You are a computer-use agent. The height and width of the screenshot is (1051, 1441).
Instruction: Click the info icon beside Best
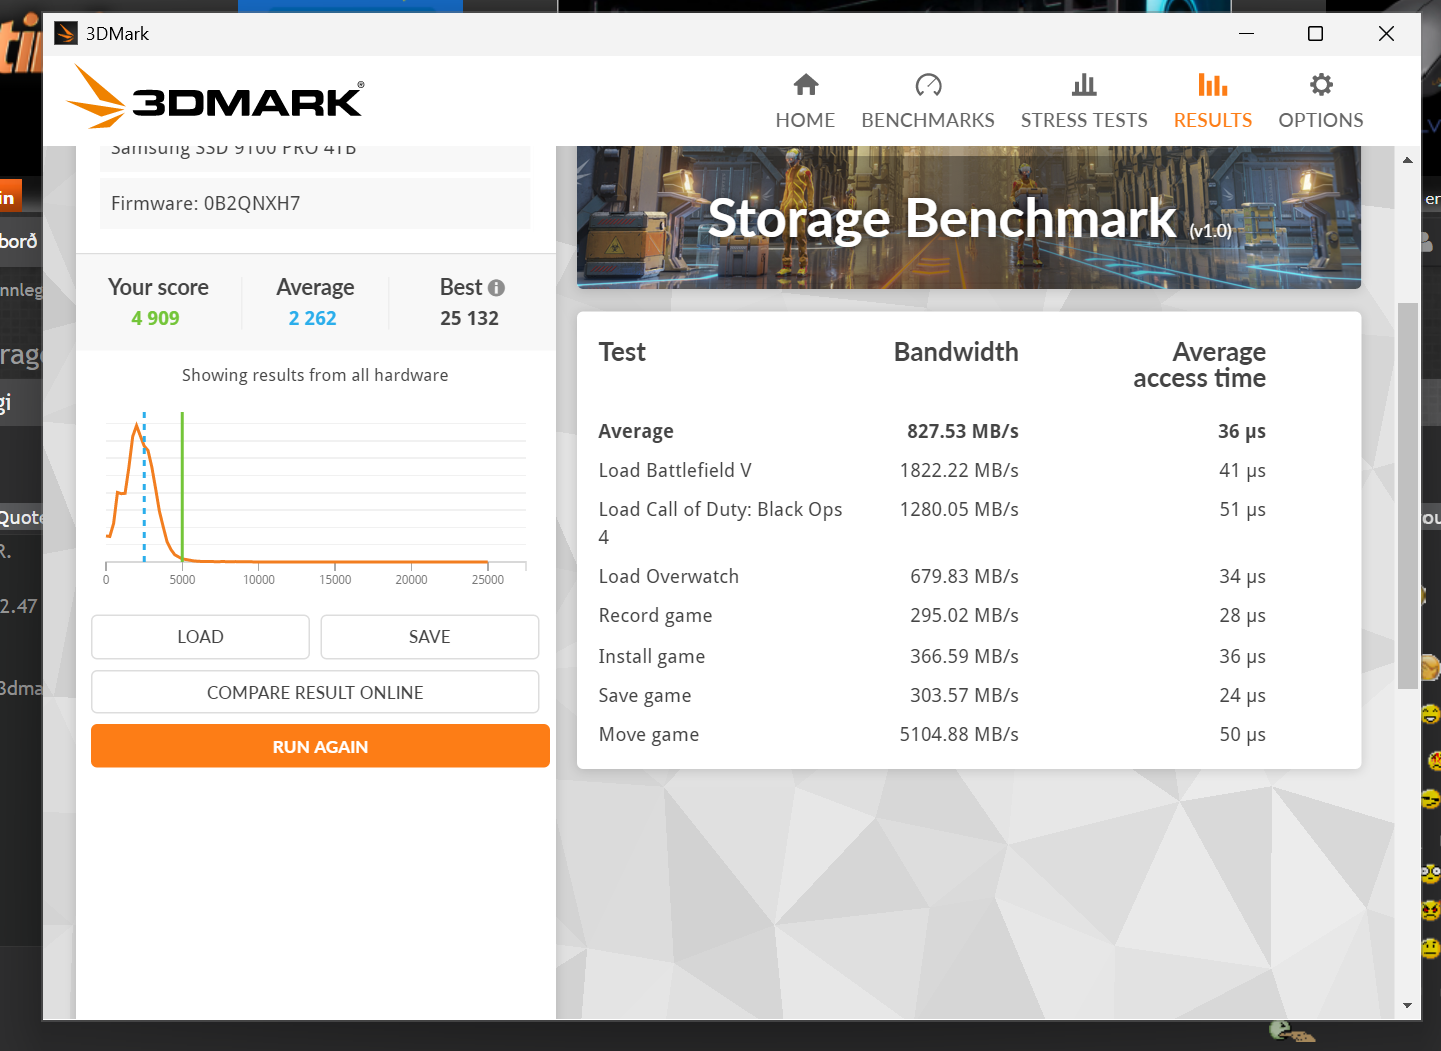[496, 288]
